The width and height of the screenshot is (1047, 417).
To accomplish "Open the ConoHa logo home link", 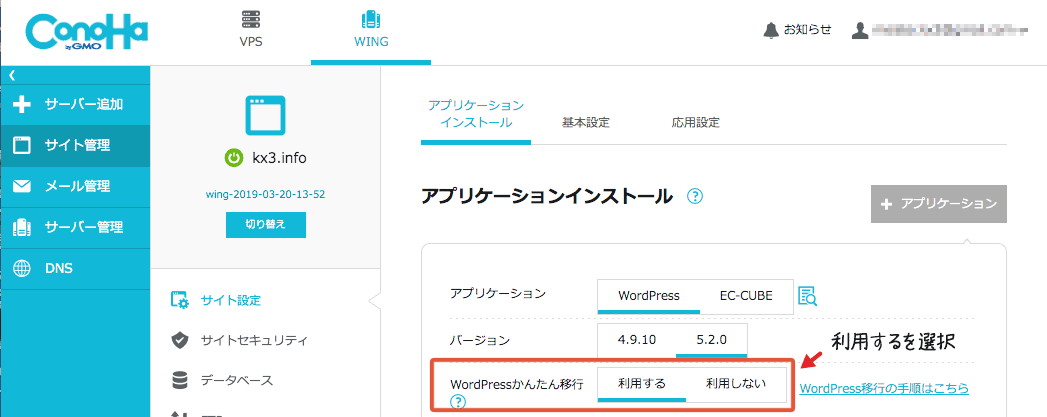I will [86, 33].
